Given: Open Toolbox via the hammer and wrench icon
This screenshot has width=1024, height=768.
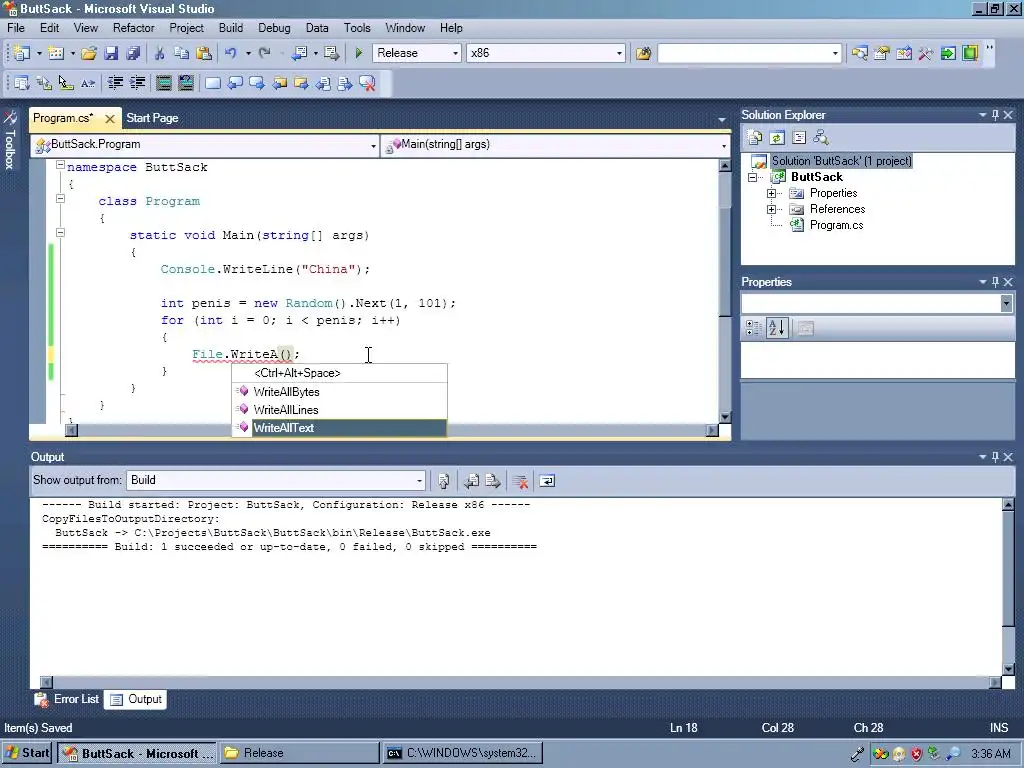Looking at the screenshot, I should tap(925, 53).
